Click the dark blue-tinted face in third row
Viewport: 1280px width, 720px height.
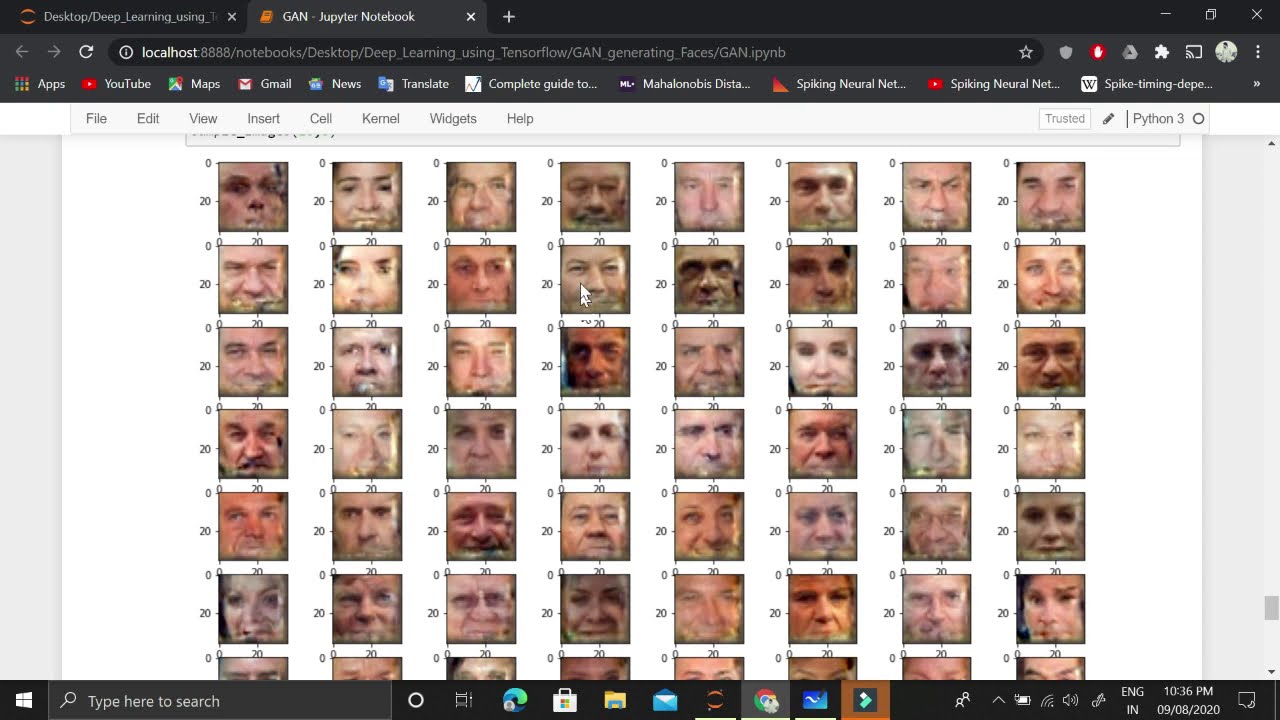click(595, 362)
